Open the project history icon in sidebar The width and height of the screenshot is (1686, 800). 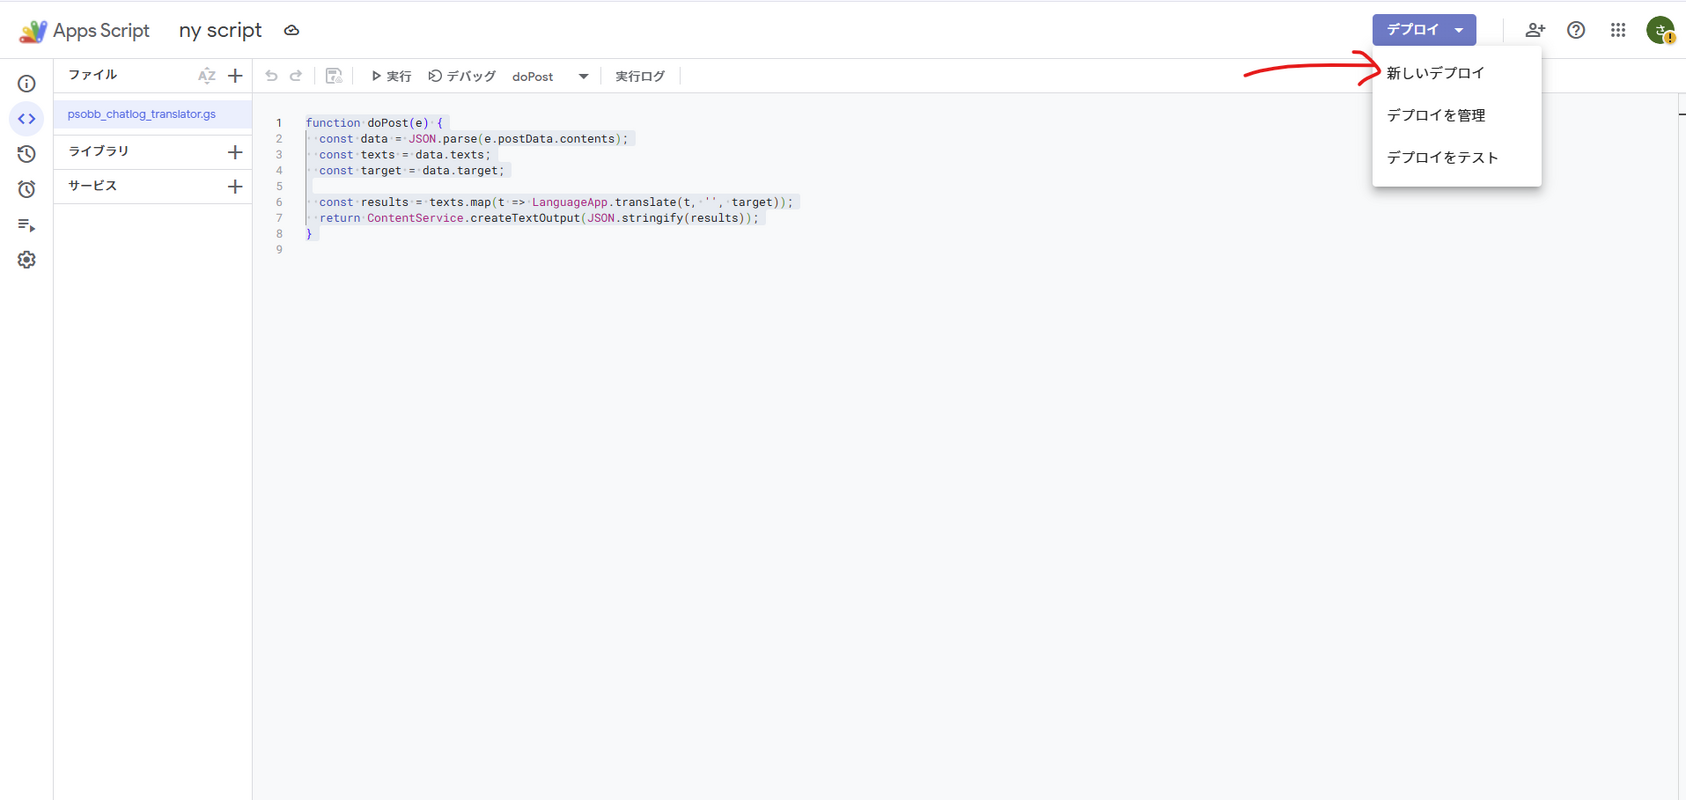pos(27,154)
